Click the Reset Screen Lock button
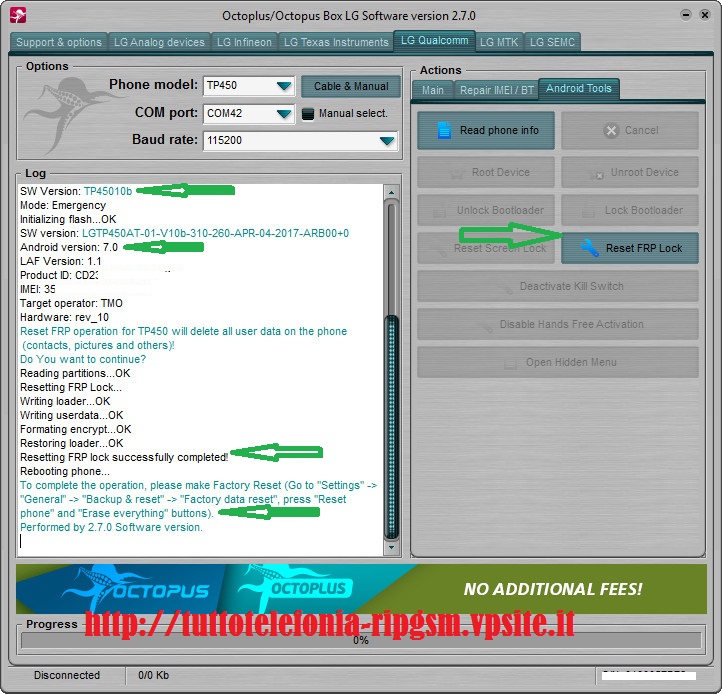This screenshot has height=694, width=722. point(486,248)
